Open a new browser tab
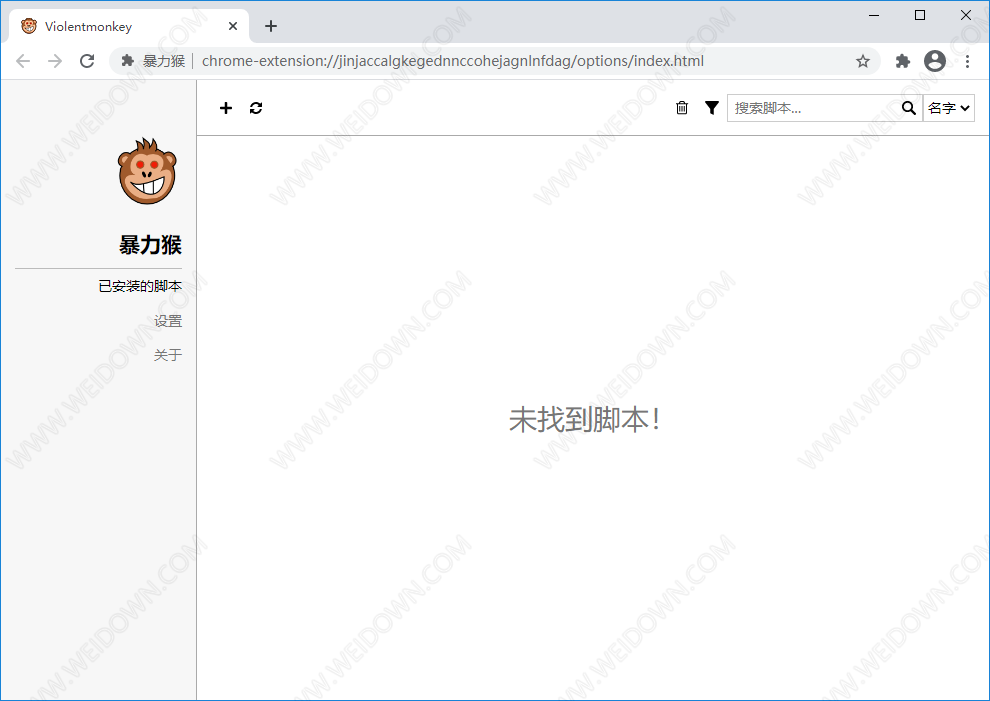The height and width of the screenshot is (701, 990). 271,26
